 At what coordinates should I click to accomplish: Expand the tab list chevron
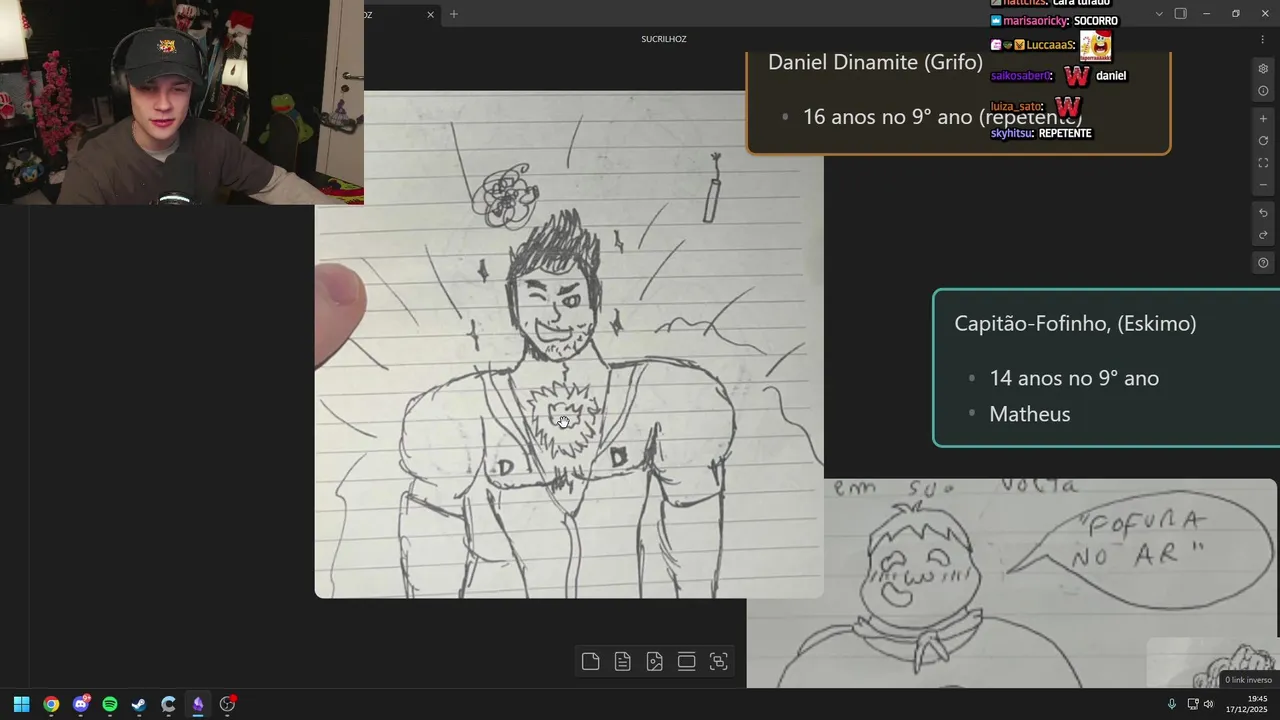coord(1159,14)
